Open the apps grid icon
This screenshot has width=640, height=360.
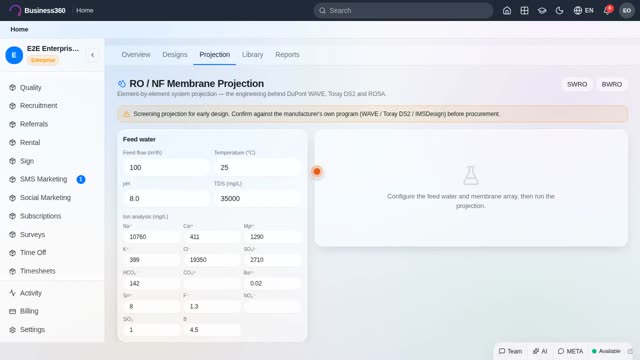pos(524,11)
